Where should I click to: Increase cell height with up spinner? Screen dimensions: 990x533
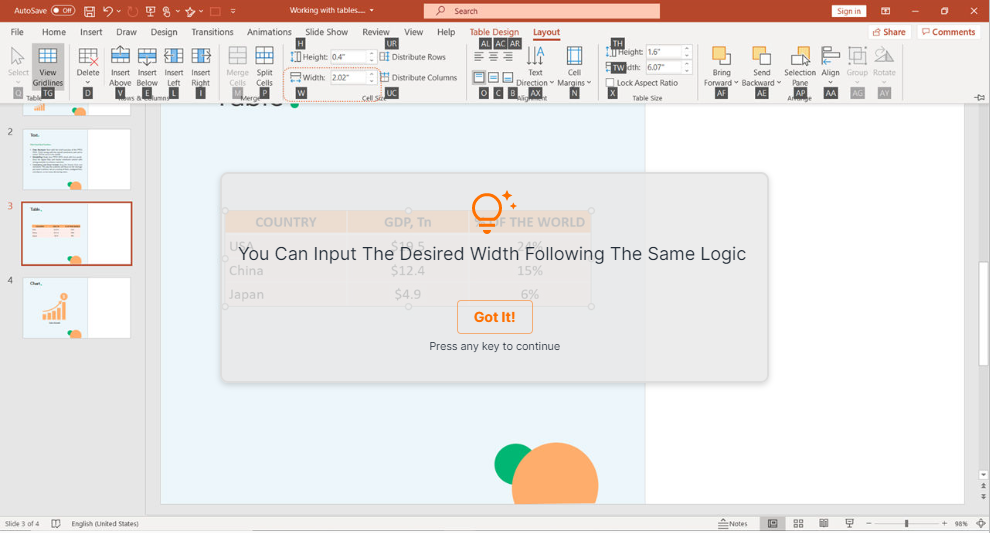pyautogui.click(x=371, y=54)
